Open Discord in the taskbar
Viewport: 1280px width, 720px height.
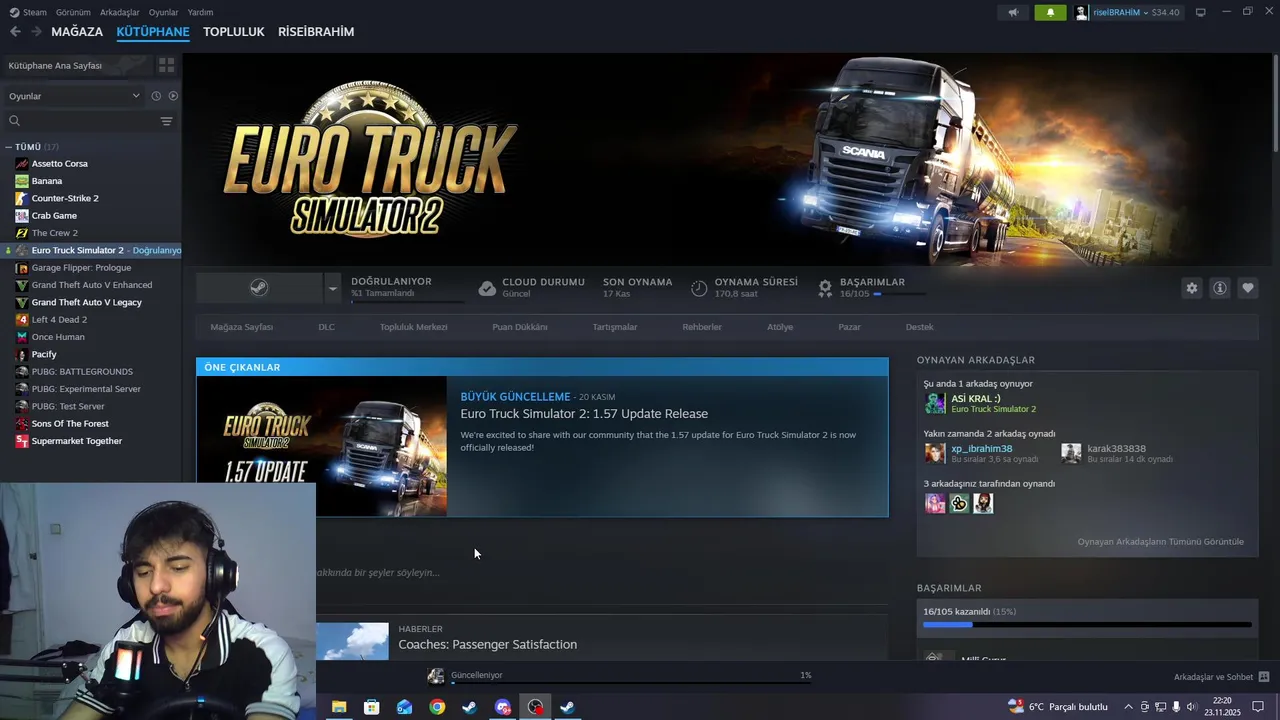click(503, 707)
